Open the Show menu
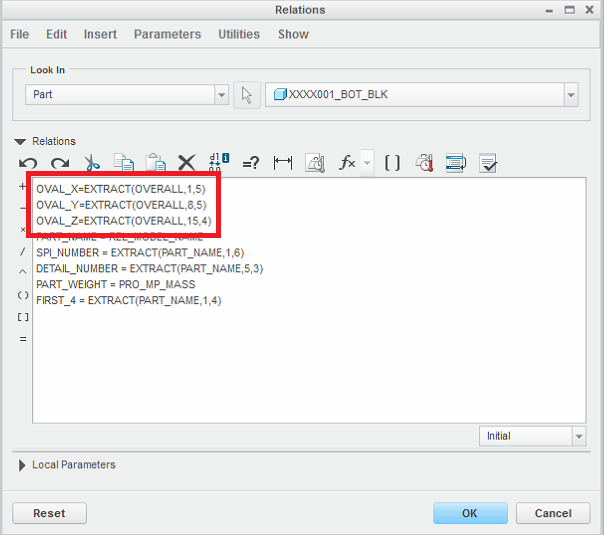The width and height of the screenshot is (604, 535). pyautogui.click(x=293, y=34)
